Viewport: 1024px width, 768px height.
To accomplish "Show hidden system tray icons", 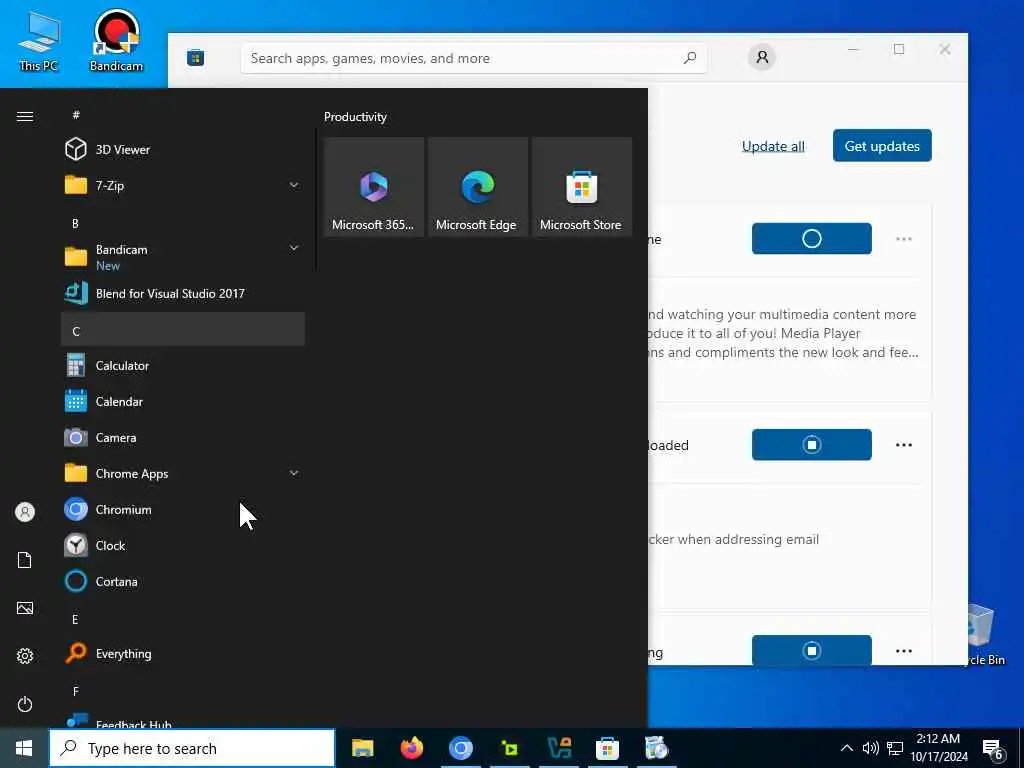I will 846,748.
